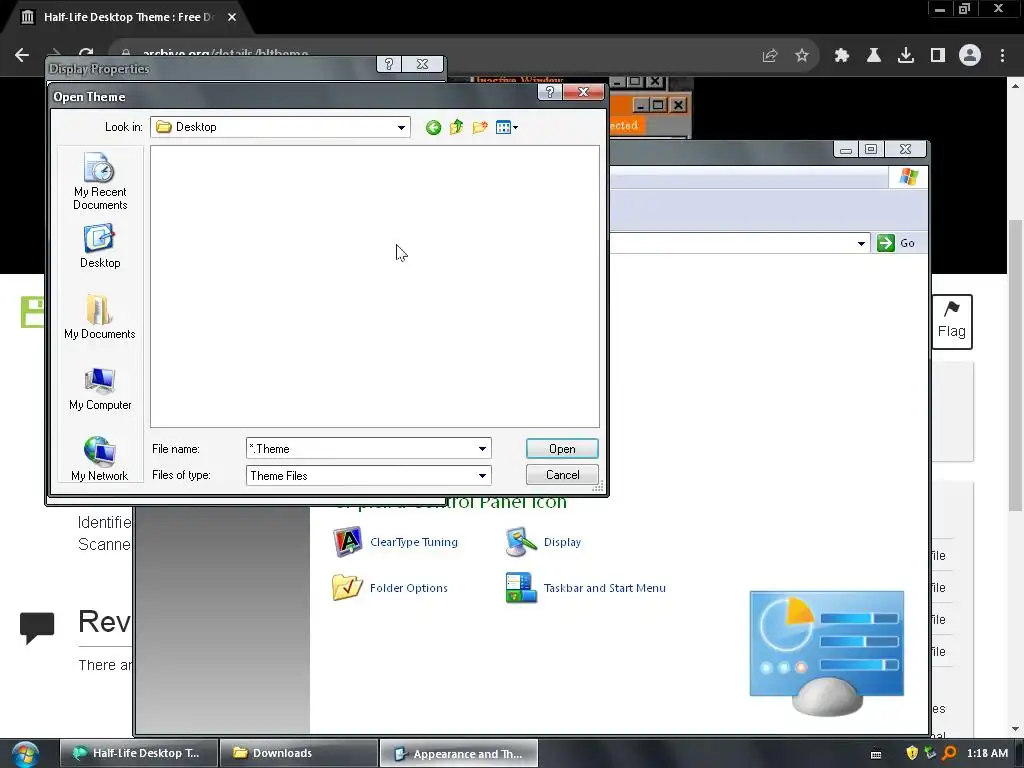Flag this archive.org item
1024x768 pixels.
tap(952, 321)
